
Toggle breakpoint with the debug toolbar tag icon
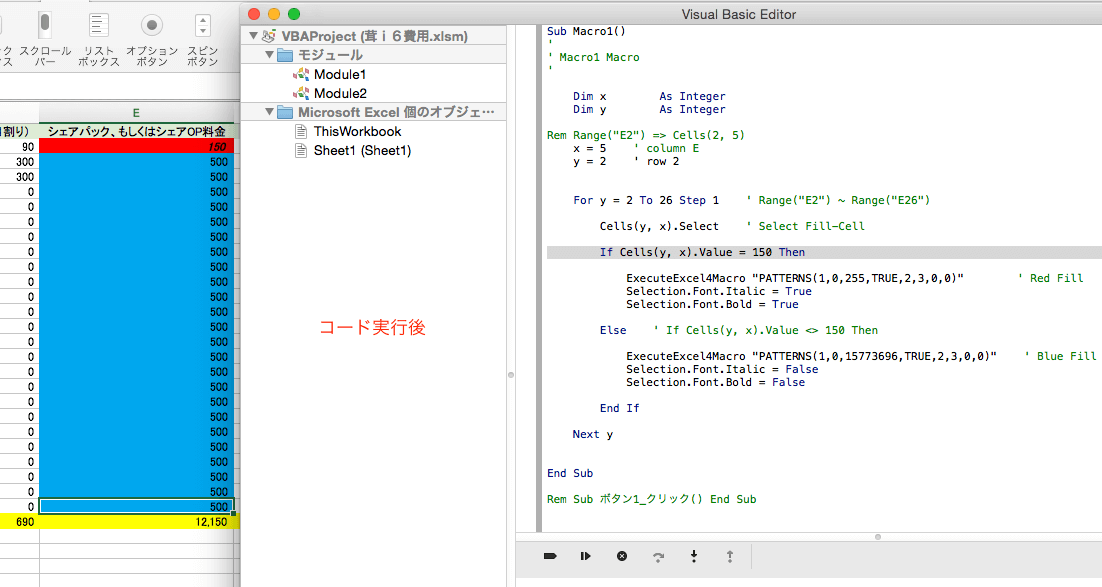[550, 556]
